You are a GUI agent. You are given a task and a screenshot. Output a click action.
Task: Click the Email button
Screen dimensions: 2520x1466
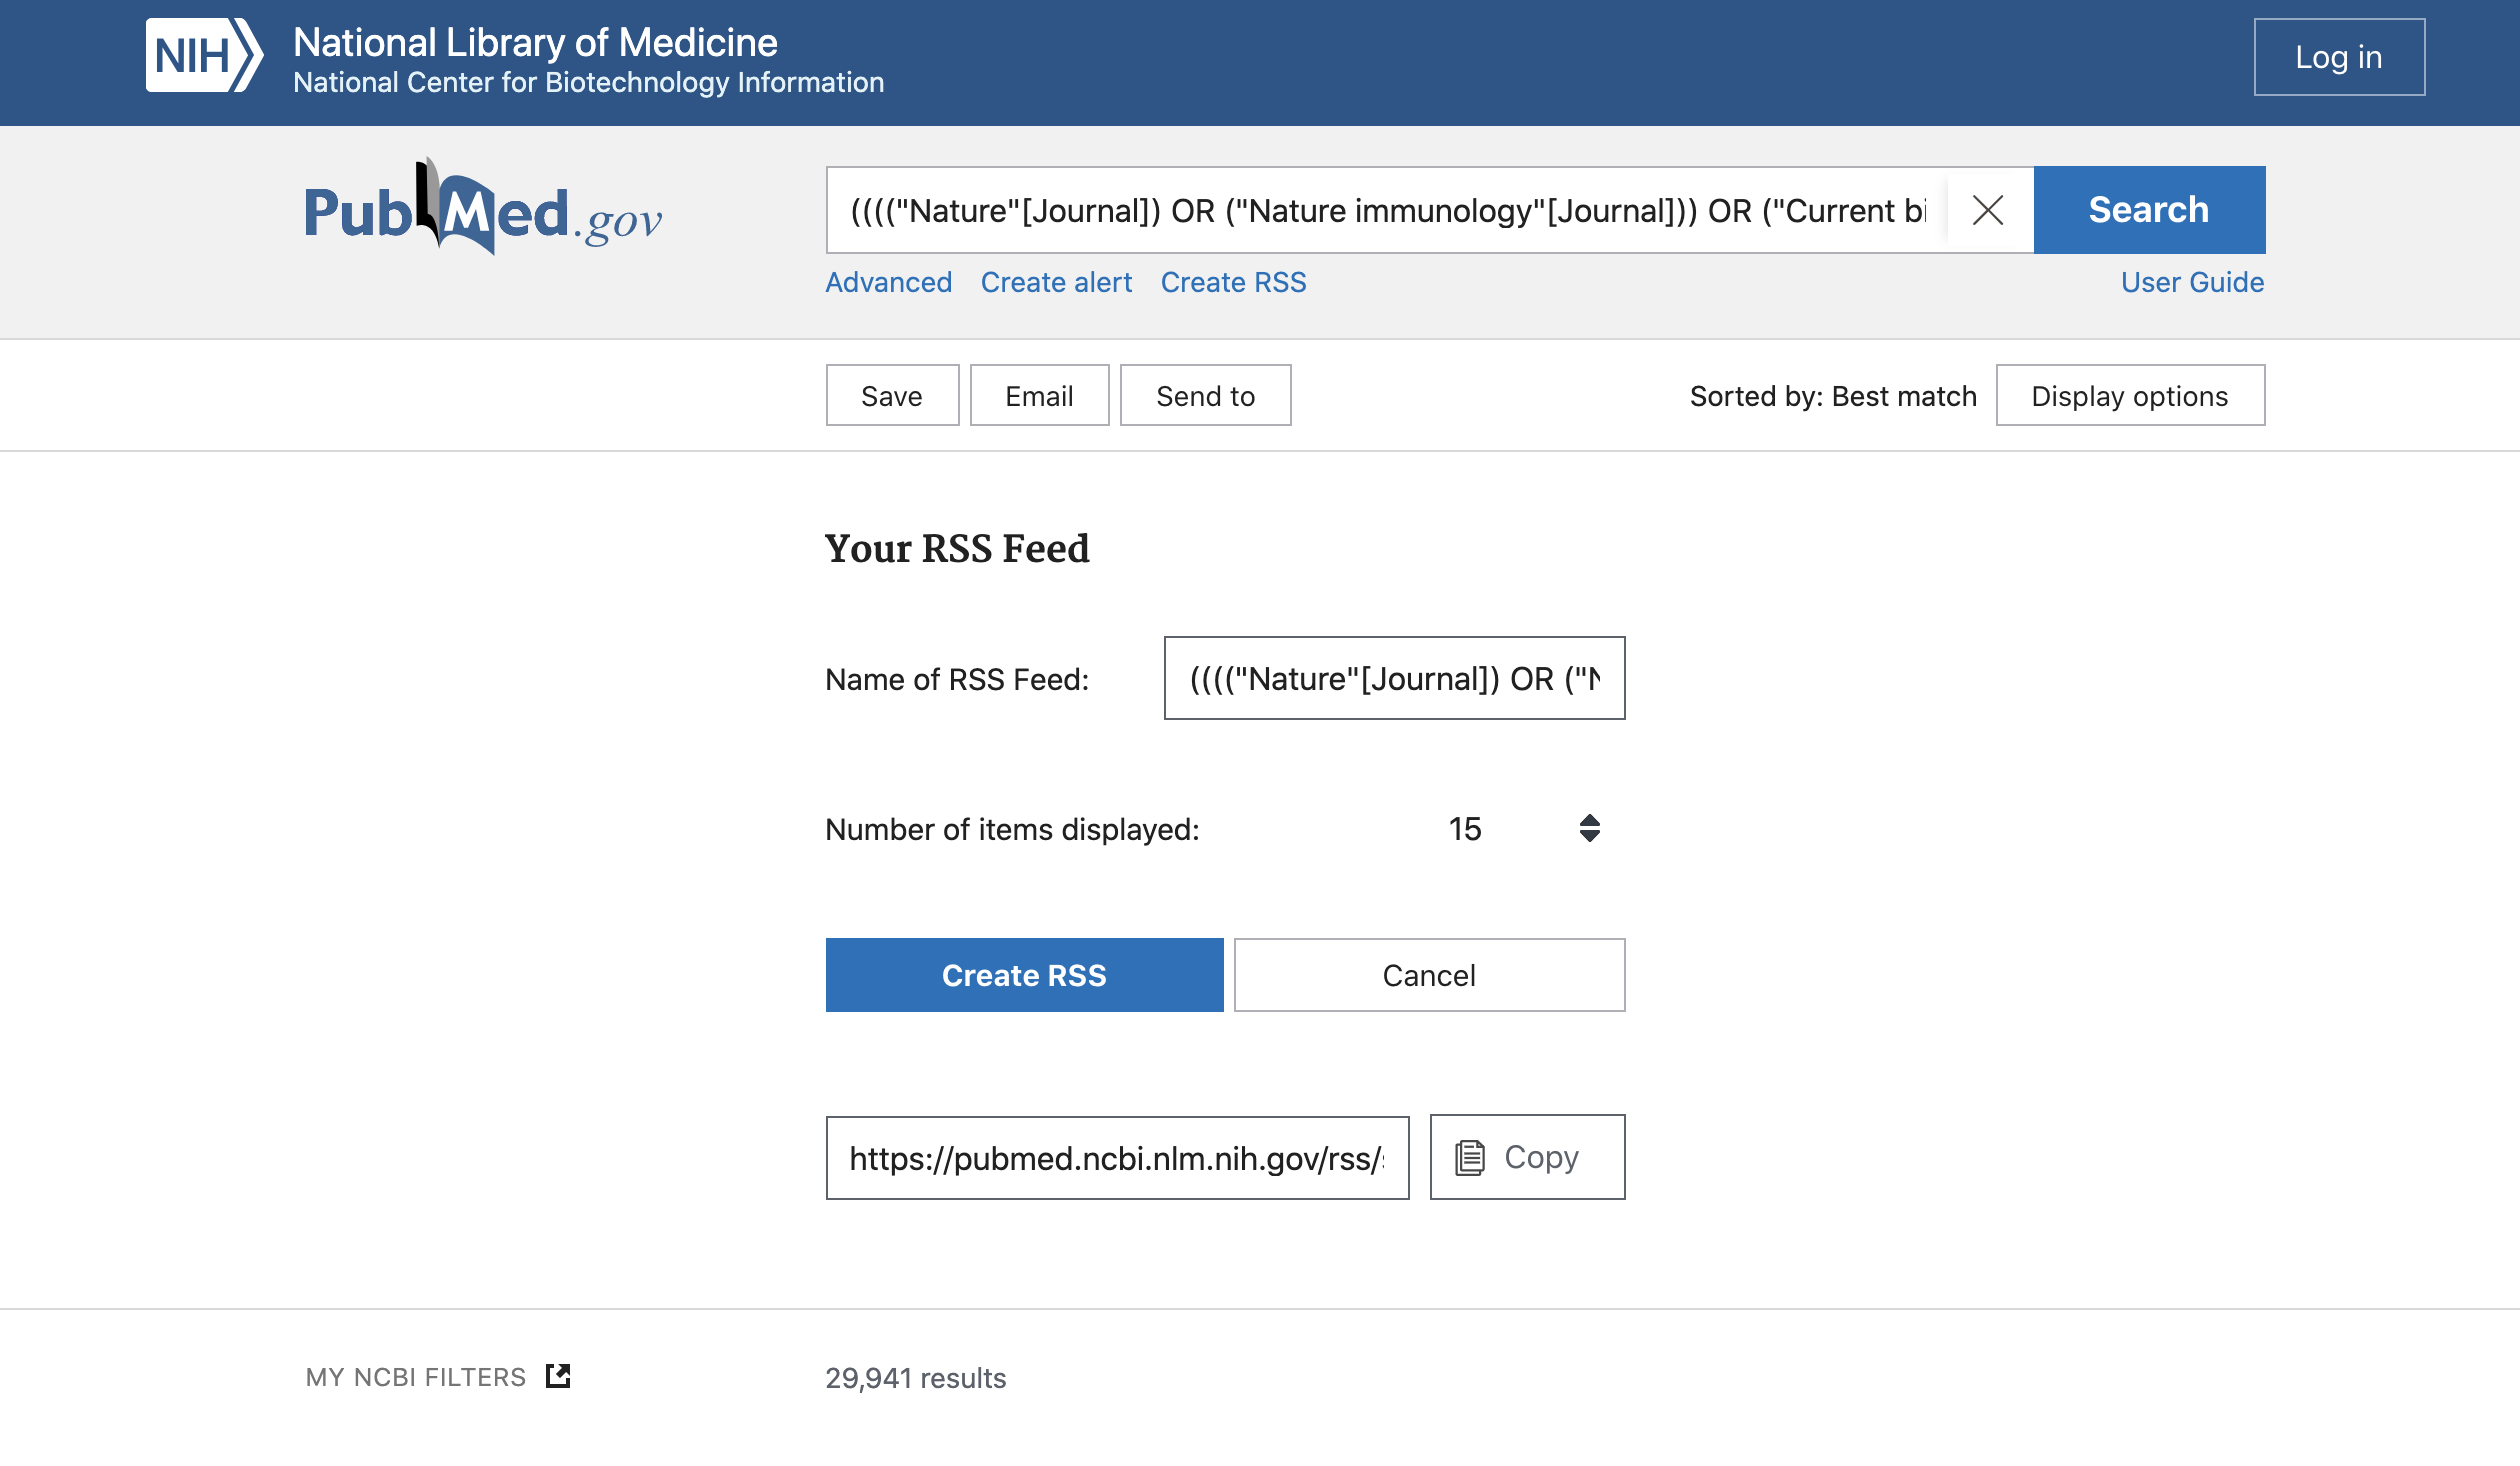1039,396
